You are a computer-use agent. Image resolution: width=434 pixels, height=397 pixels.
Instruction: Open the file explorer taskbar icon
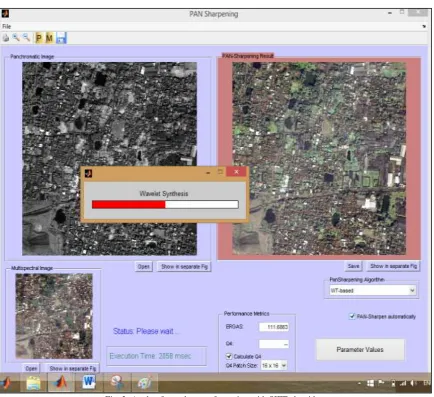33,382
